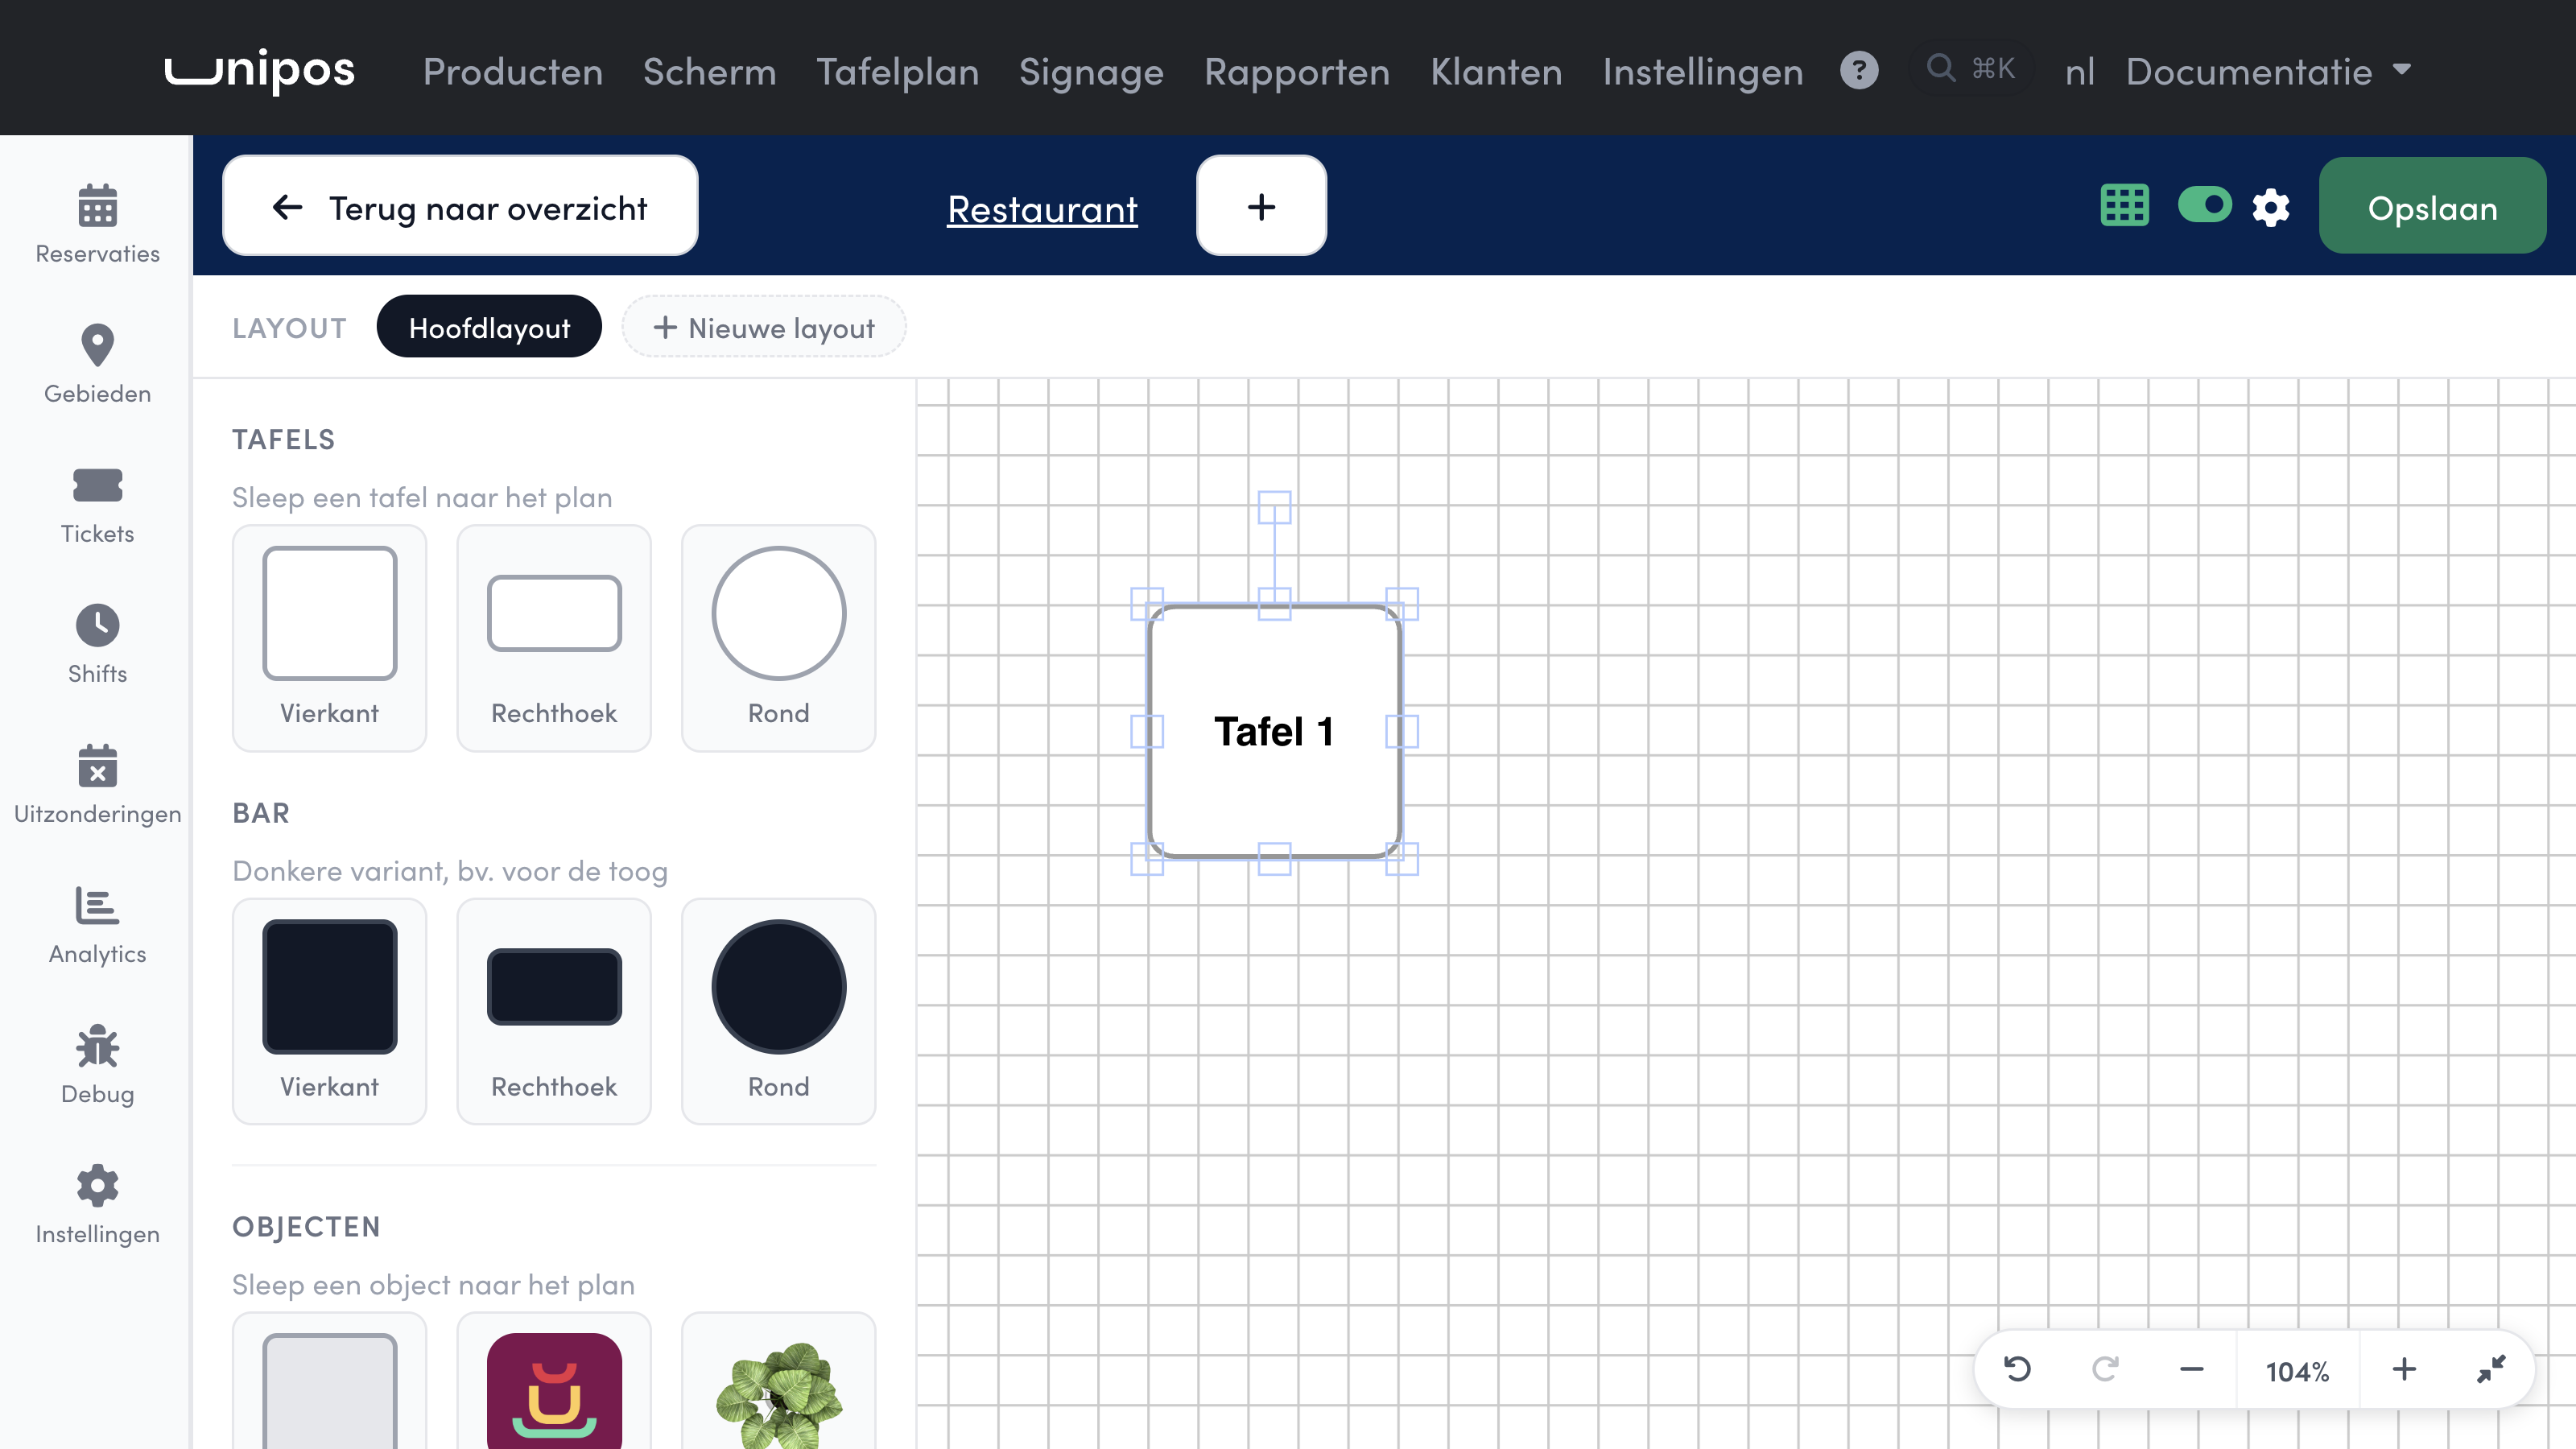Screen dimensions: 2576x1449
Task: Click Nieuwe layout button
Action: [764, 327]
